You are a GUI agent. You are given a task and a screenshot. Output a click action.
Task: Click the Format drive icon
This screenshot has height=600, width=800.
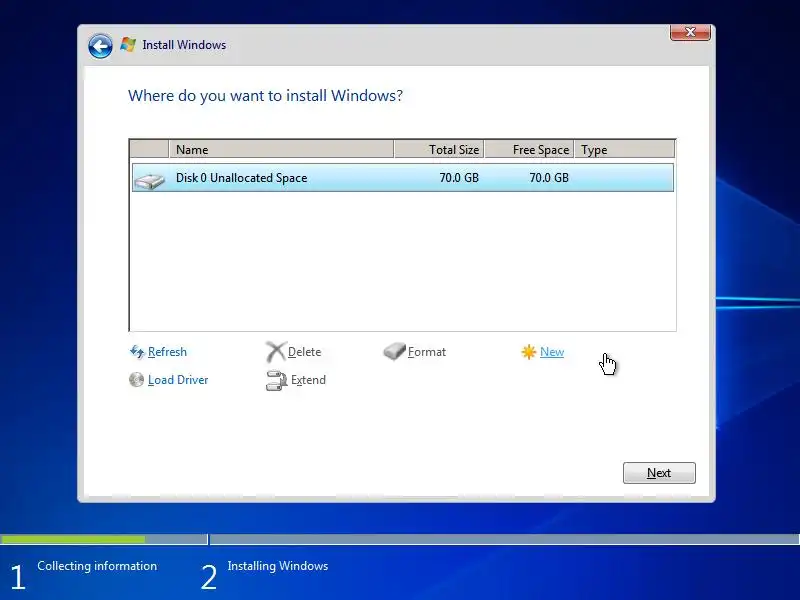(394, 351)
